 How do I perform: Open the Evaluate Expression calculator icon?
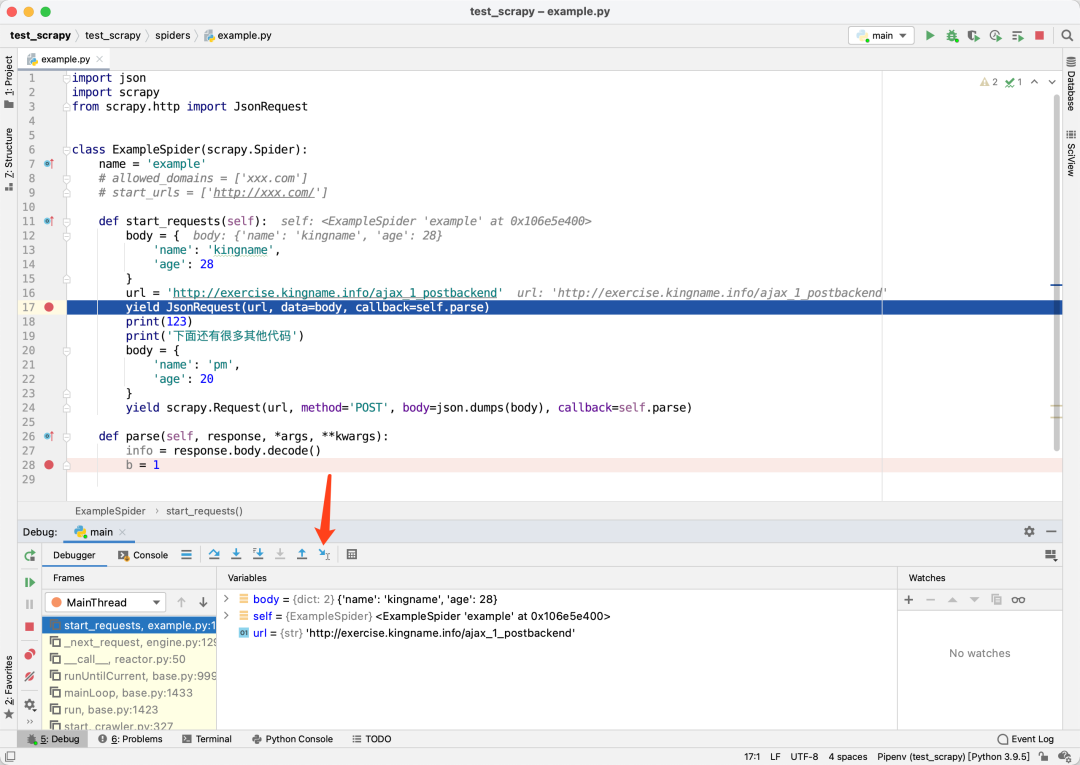[x=352, y=554]
